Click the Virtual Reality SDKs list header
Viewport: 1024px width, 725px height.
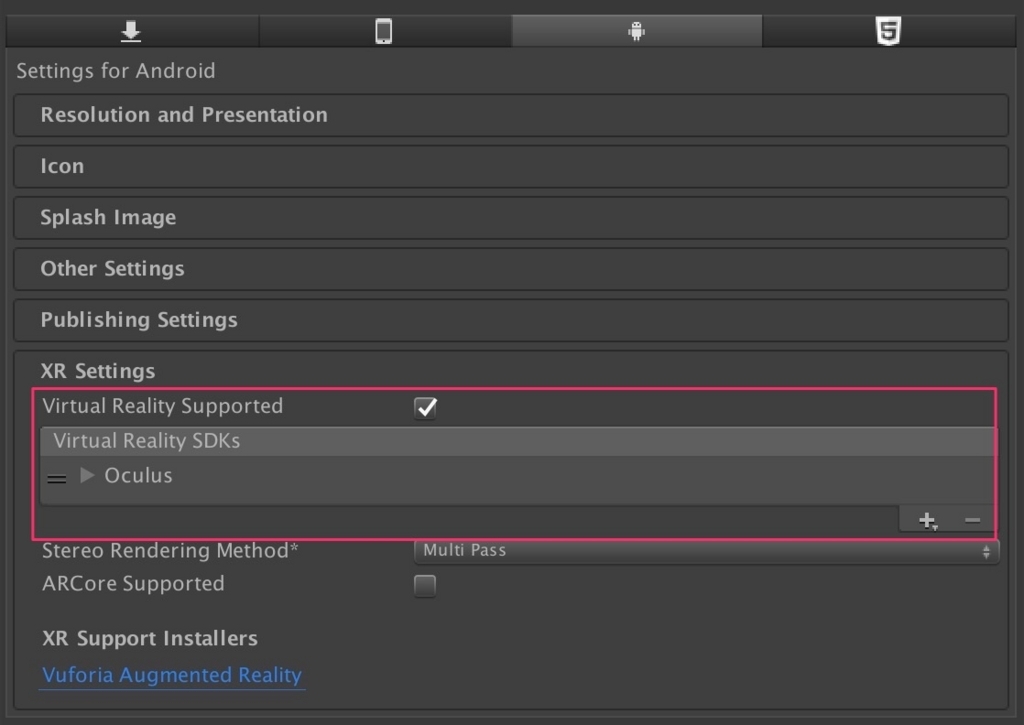147,441
